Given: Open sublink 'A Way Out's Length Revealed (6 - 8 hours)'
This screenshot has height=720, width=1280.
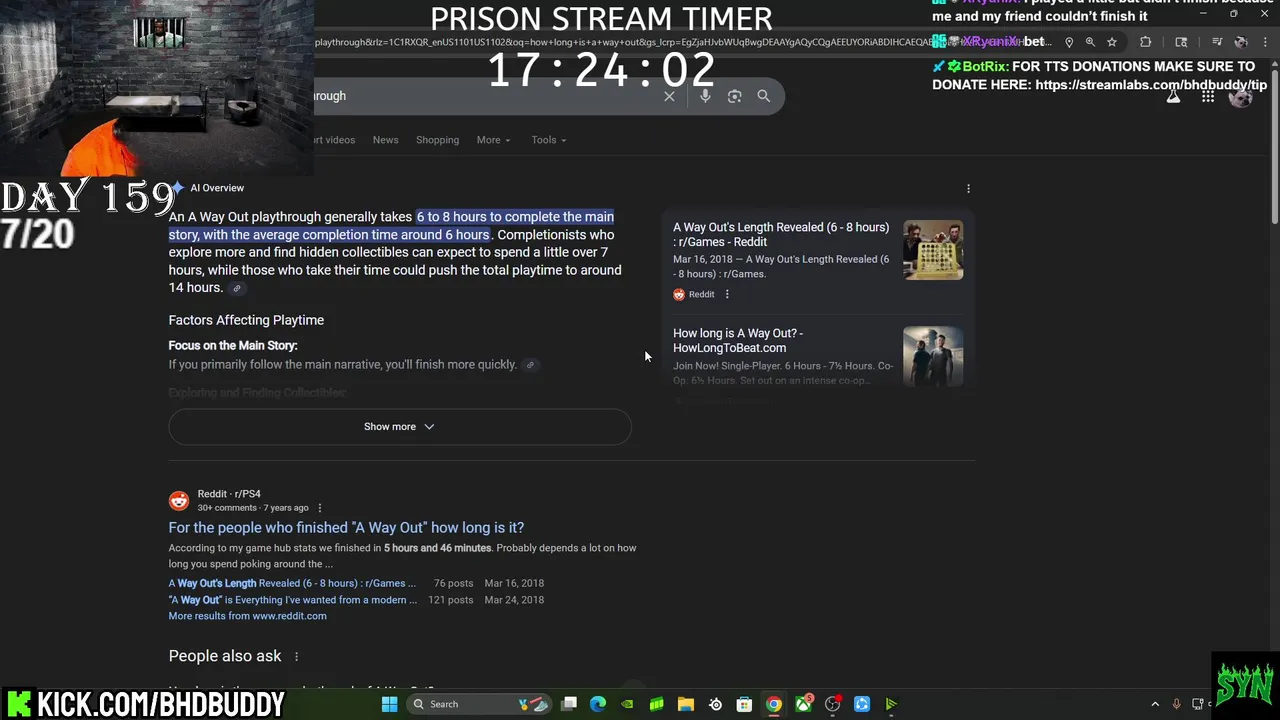Looking at the screenshot, I should [x=292, y=583].
